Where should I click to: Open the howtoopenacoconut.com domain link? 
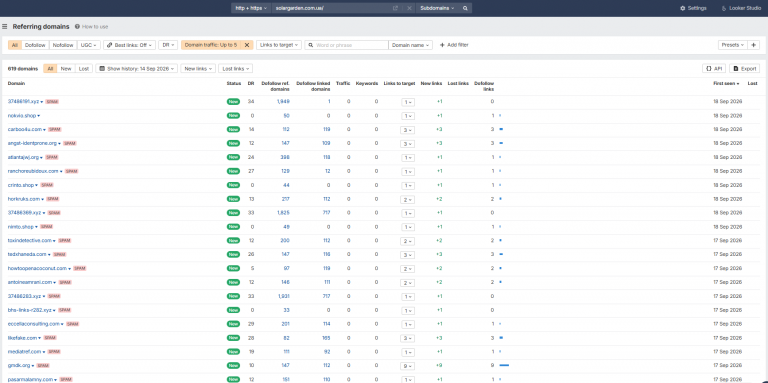[x=37, y=268]
